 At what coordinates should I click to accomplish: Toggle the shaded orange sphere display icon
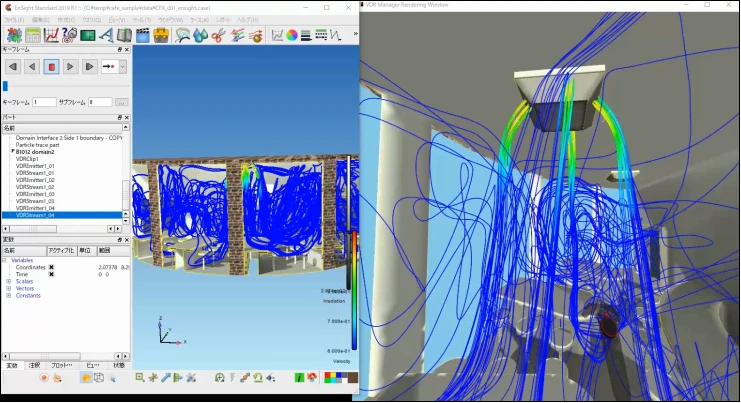point(86,377)
